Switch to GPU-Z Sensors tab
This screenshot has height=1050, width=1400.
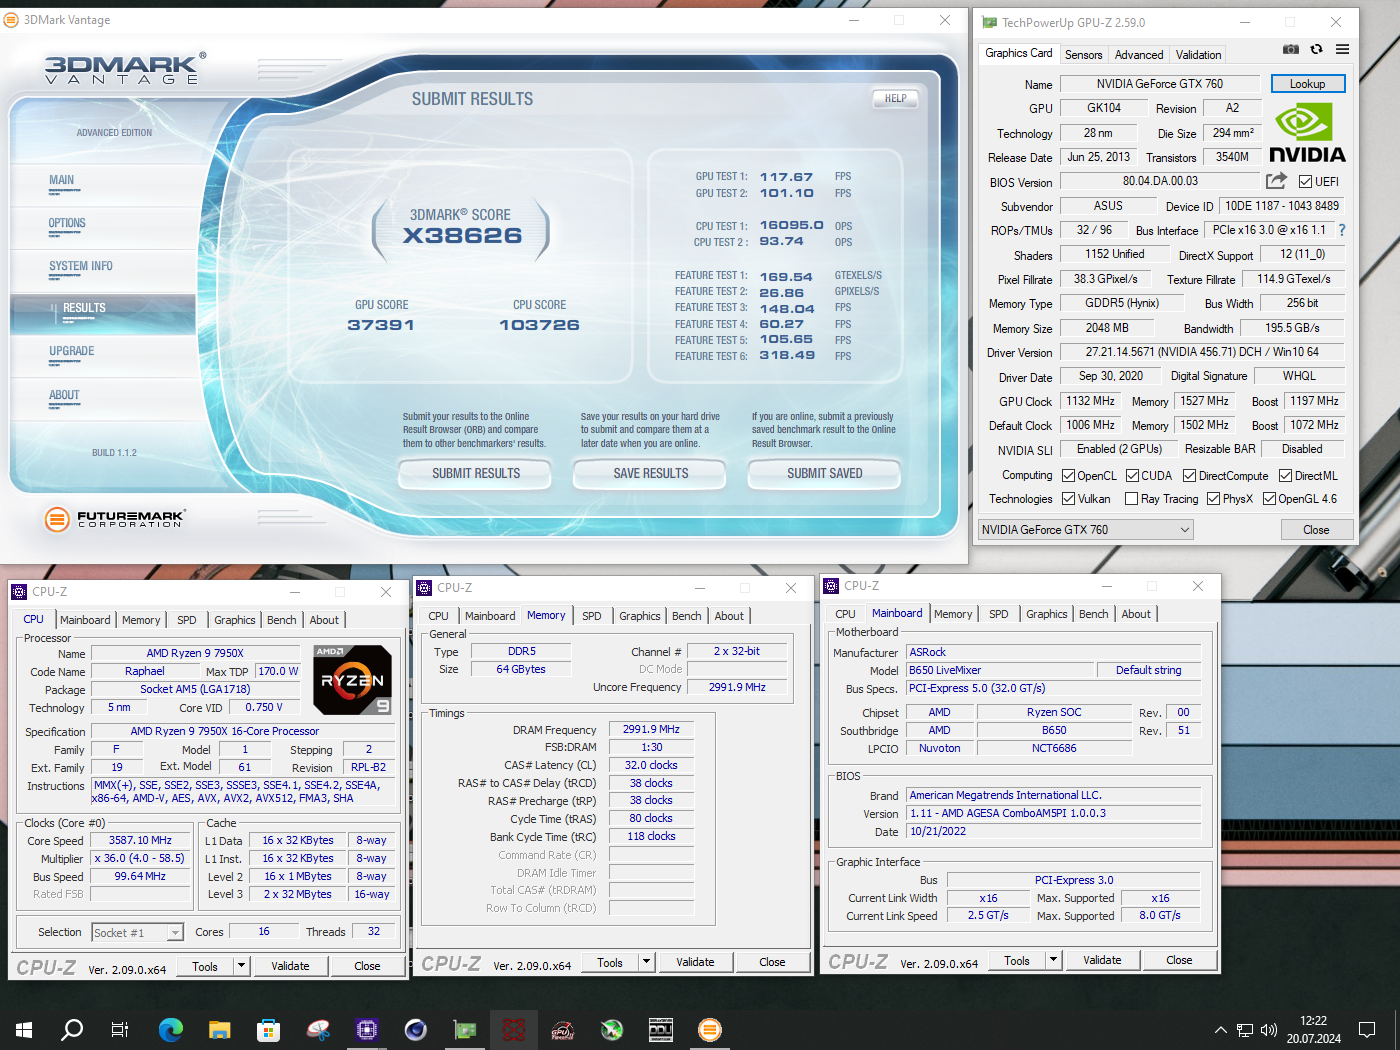(x=1083, y=55)
